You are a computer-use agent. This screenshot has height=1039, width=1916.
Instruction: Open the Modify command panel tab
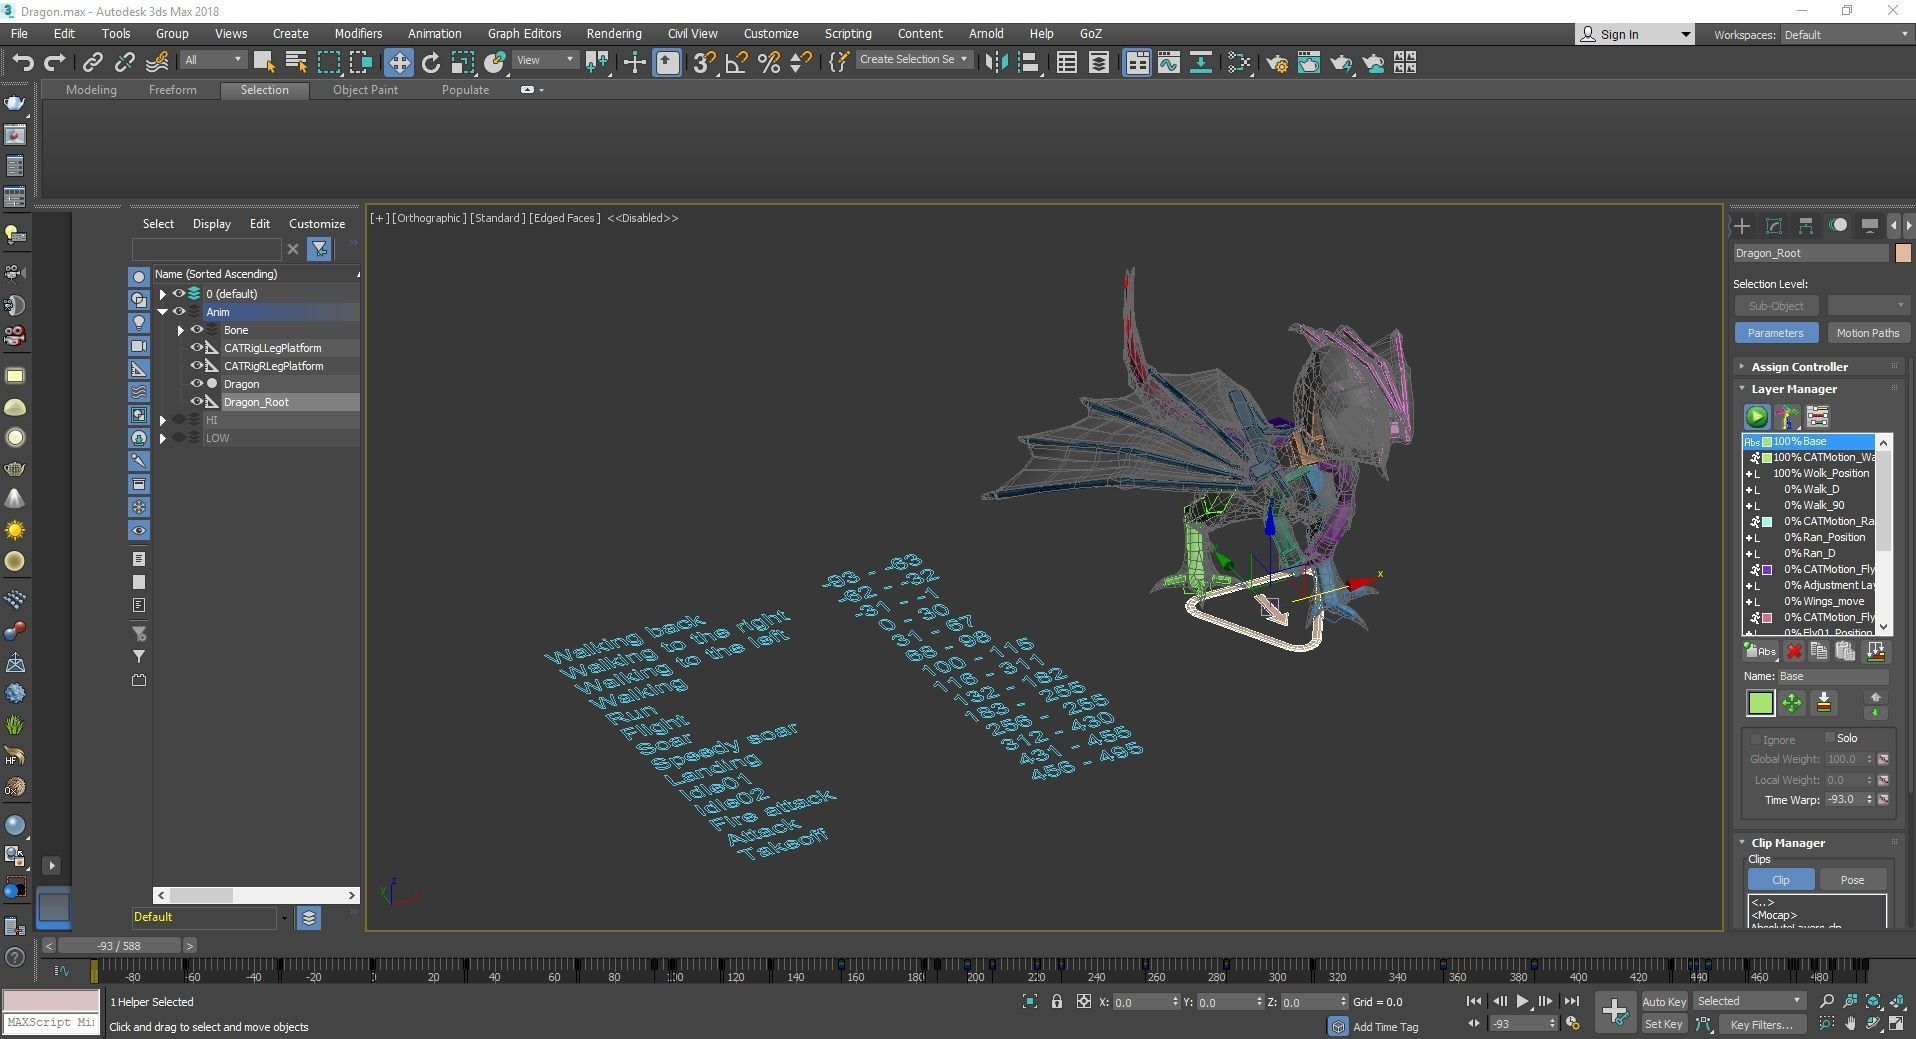1774,226
